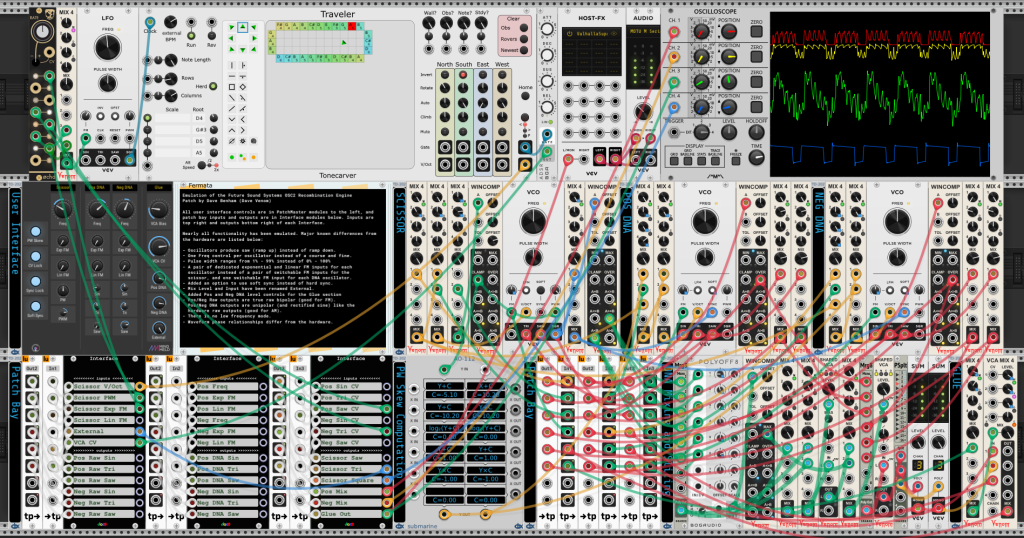Screen dimensions: 1024x538
Task: Click the CH. 1 ZERO button on Oscilloscope
Action: tap(756, 31)
